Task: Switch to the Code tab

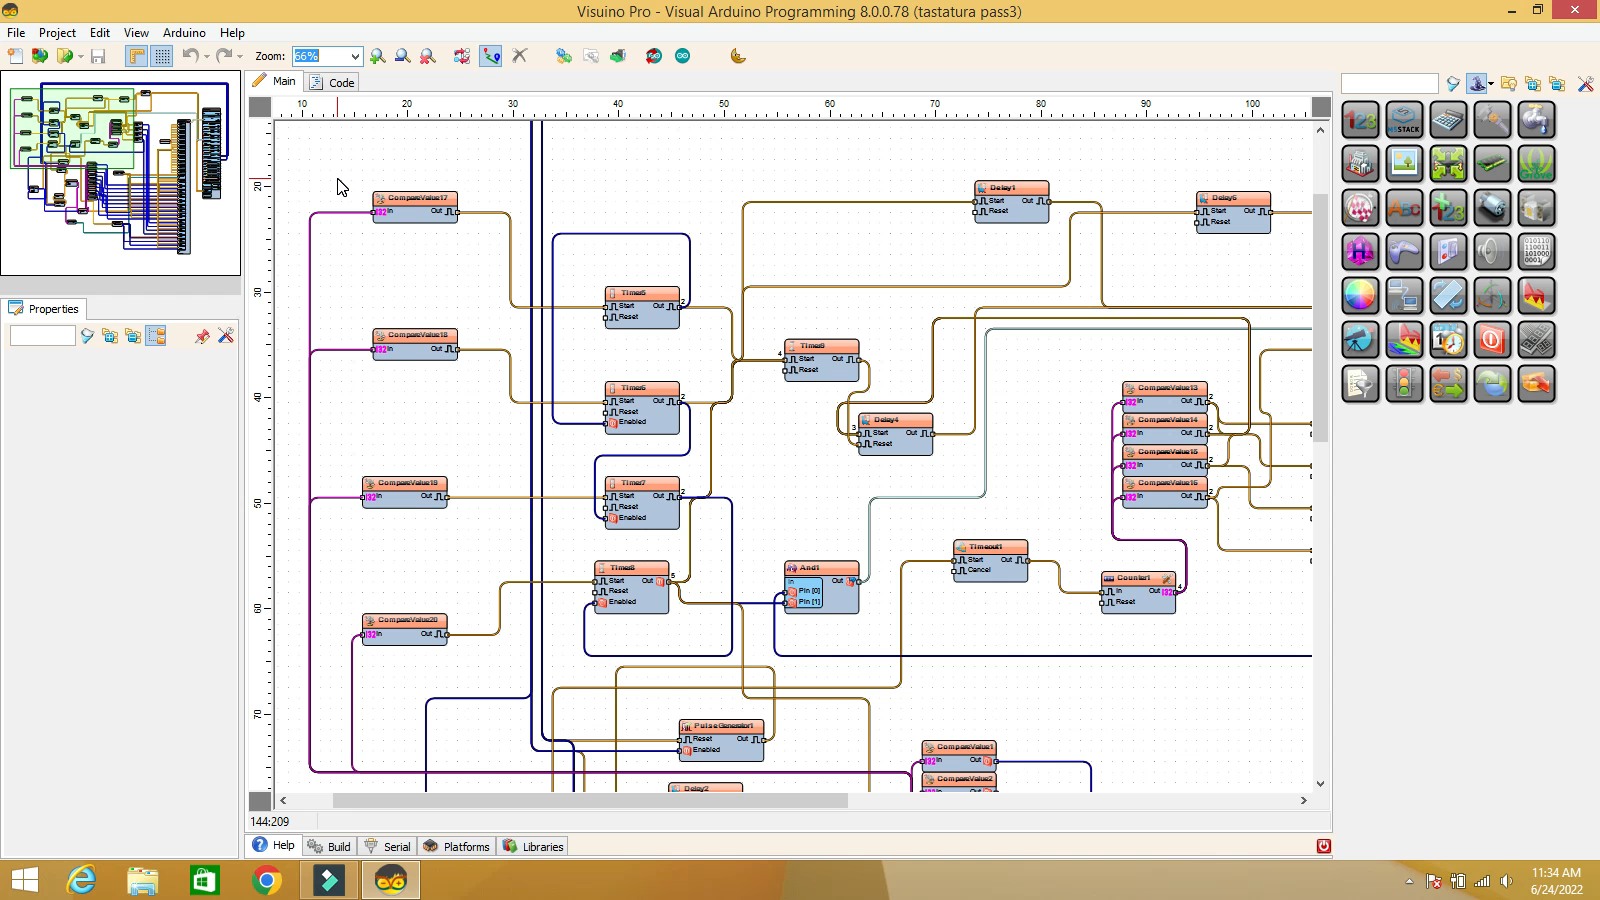Action: coord(332,82)
